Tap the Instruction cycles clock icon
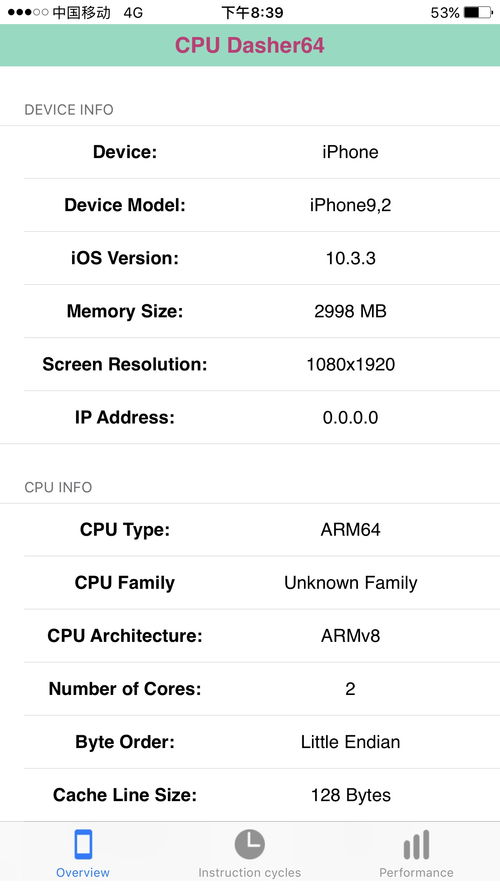The height and width of the screenshot is (888, 500). tap(249, 844)
